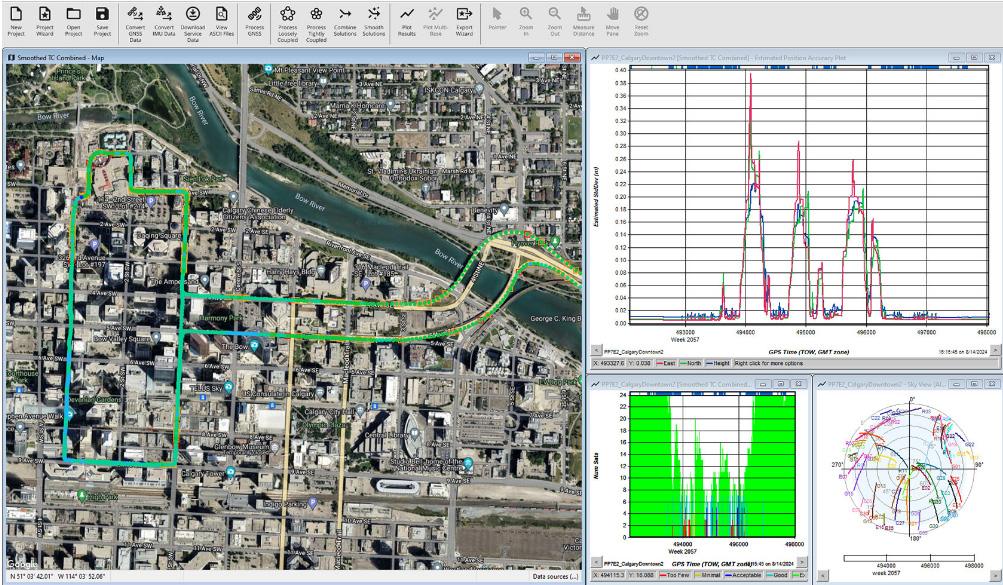Click the Harmony Park map label
The image size is (1003, 585).
tap(219, 318)
